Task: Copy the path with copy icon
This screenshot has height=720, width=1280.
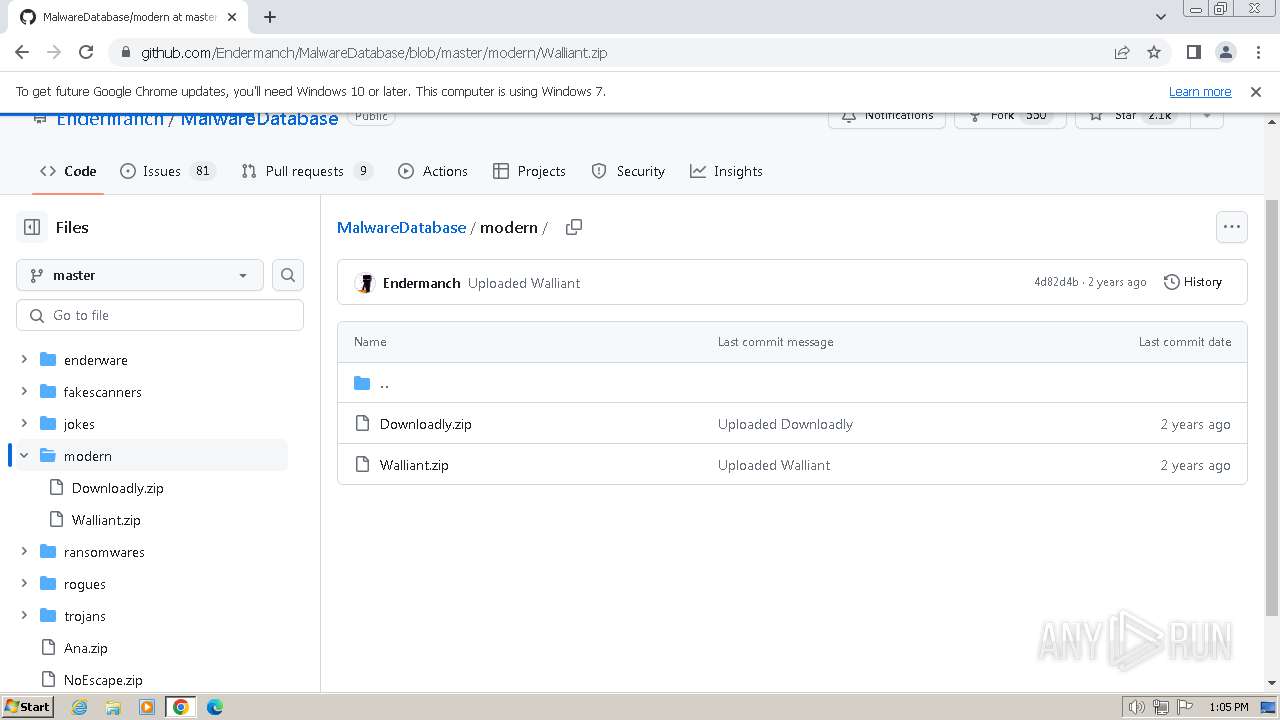Action: pos(574,227)
